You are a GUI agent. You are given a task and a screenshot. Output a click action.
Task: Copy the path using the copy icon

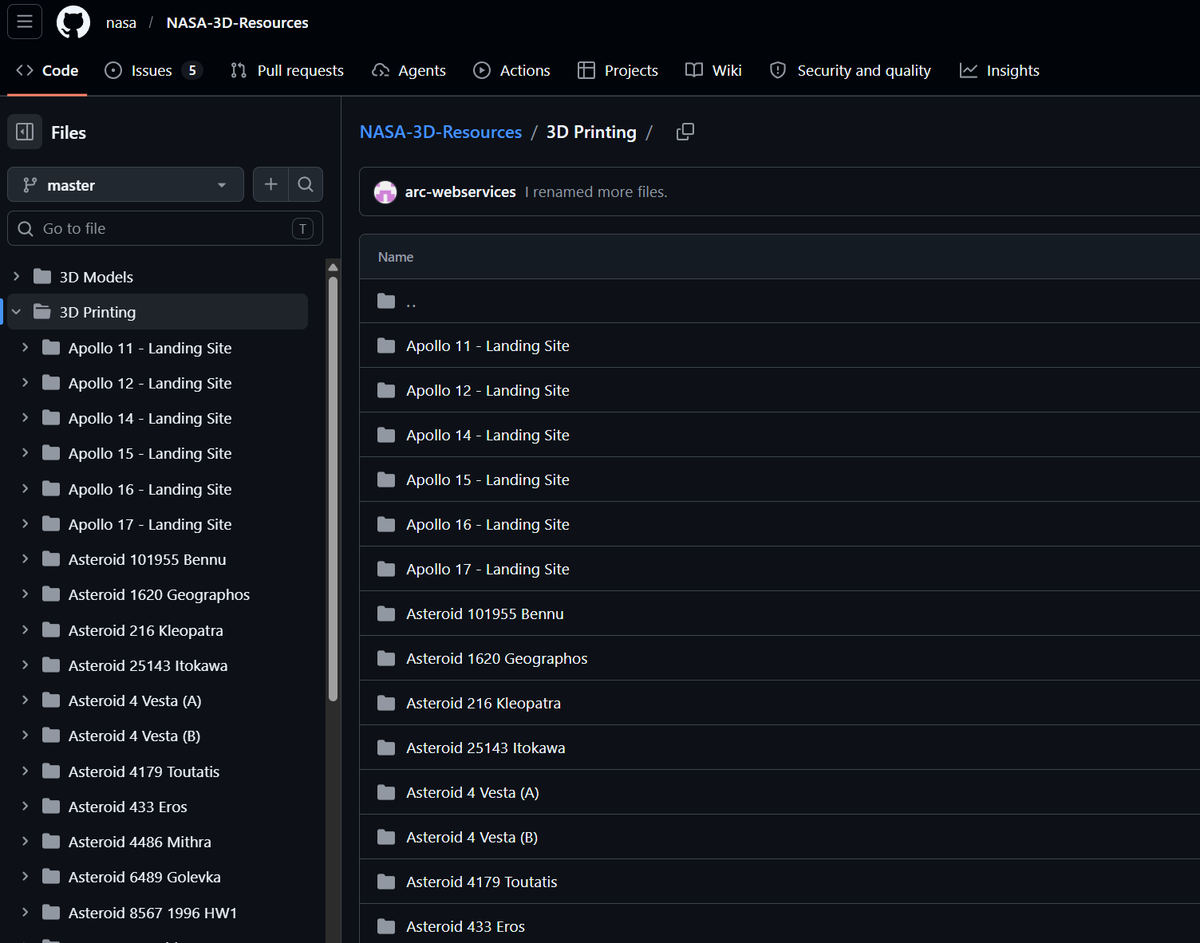685,132
